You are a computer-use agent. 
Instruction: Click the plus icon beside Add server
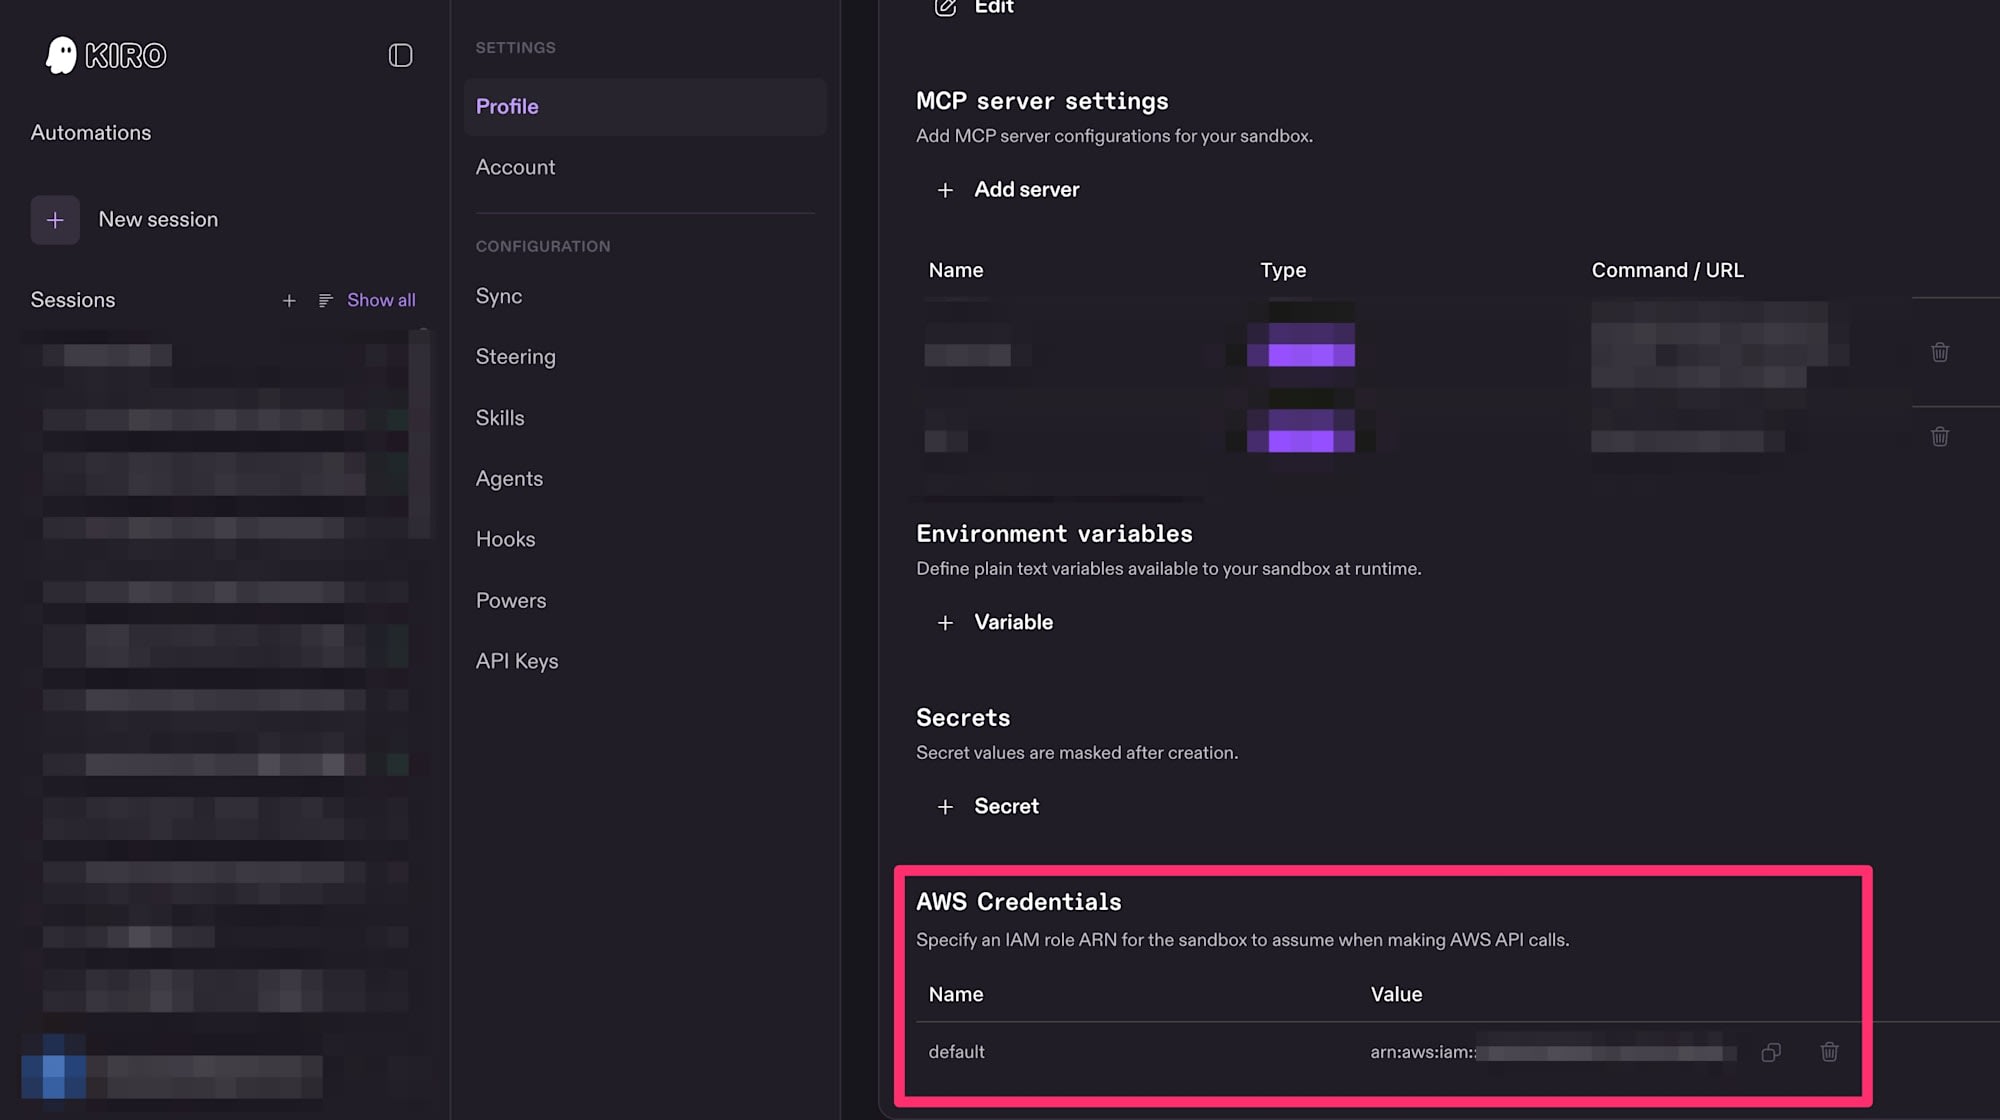point(945,190)
